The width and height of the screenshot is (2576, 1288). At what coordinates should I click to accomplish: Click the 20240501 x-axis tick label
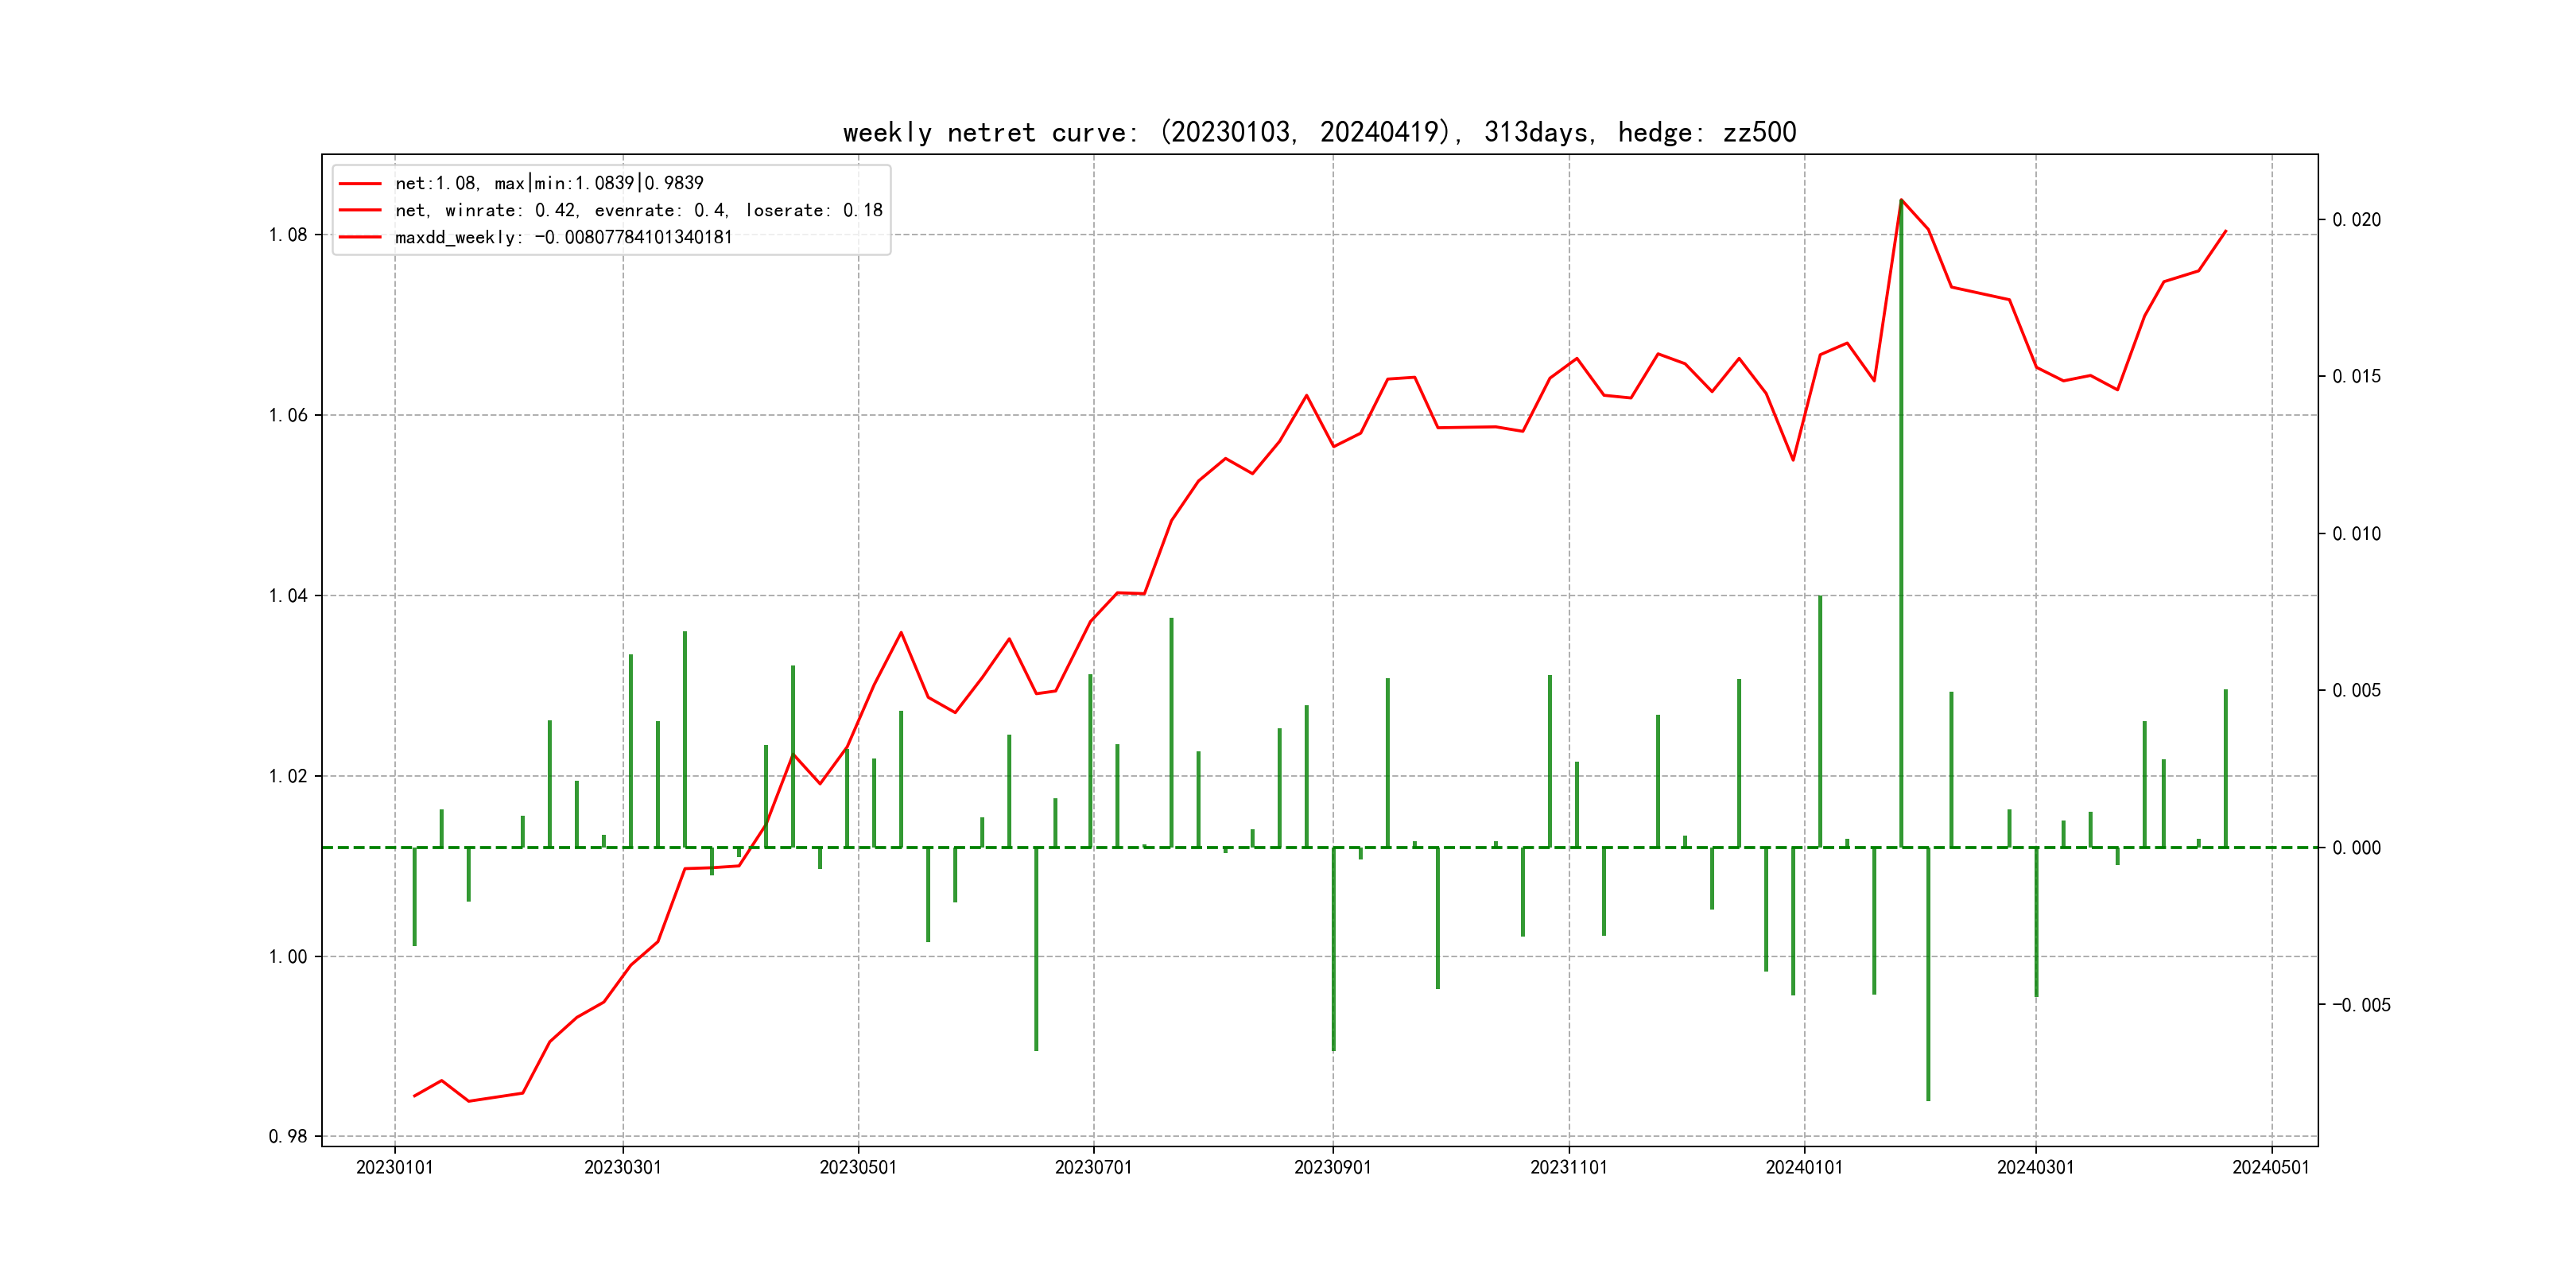2271,1168
